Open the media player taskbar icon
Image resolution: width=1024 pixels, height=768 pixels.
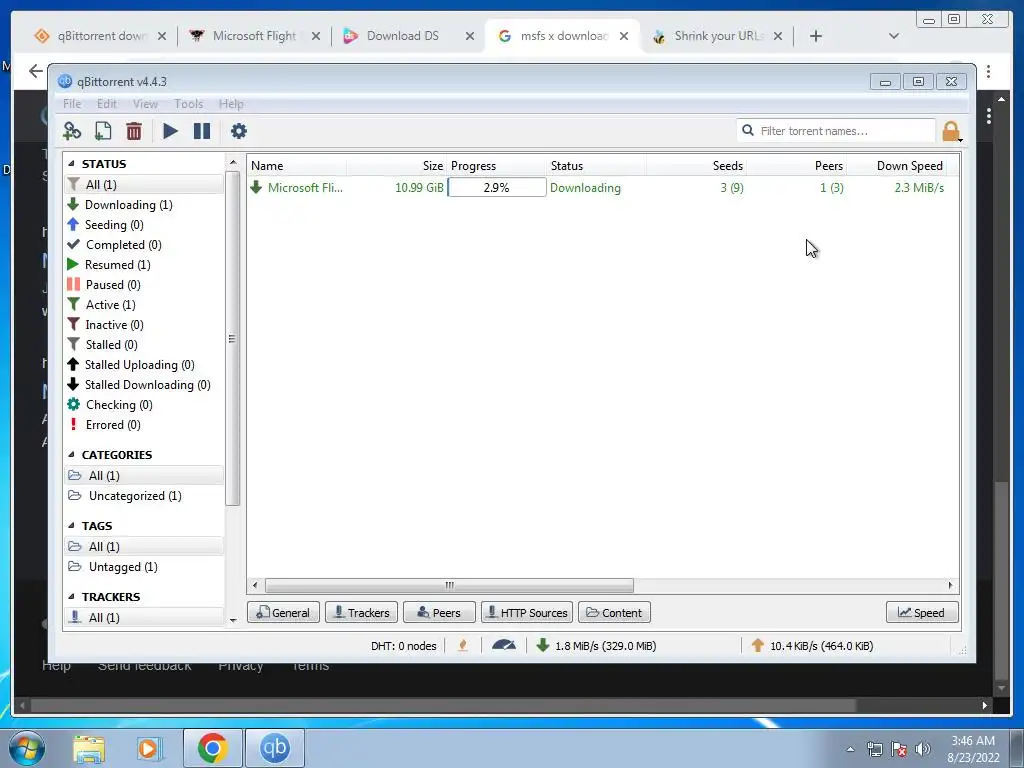(150, 748)
